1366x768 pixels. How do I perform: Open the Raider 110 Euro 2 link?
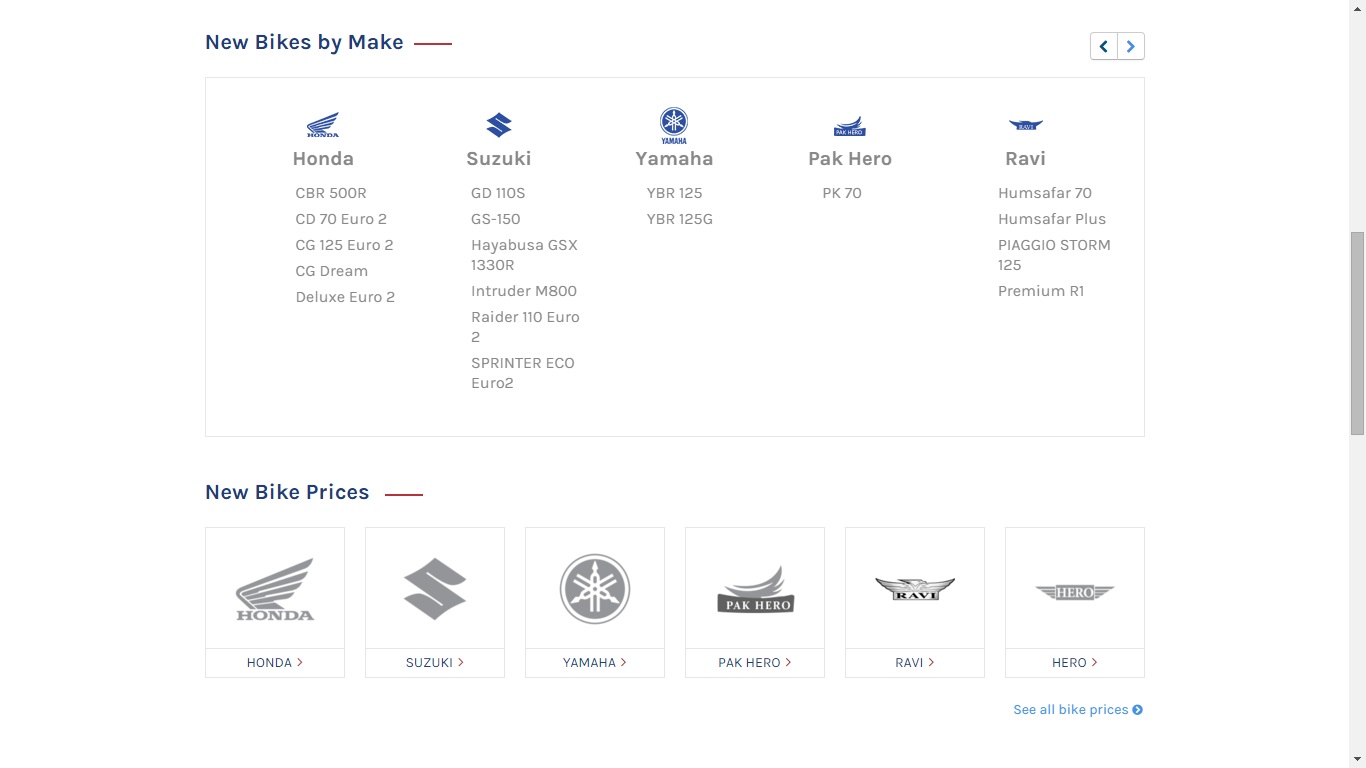tap(525, 327)
